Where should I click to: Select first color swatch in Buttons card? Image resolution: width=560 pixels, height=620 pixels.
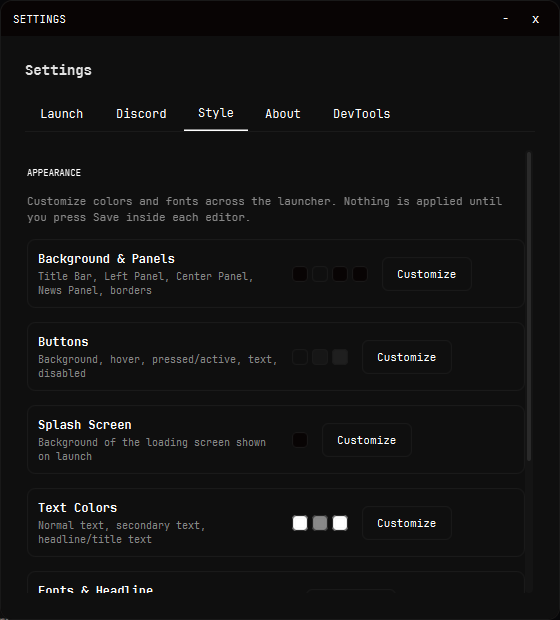click(x=300, y=357)
